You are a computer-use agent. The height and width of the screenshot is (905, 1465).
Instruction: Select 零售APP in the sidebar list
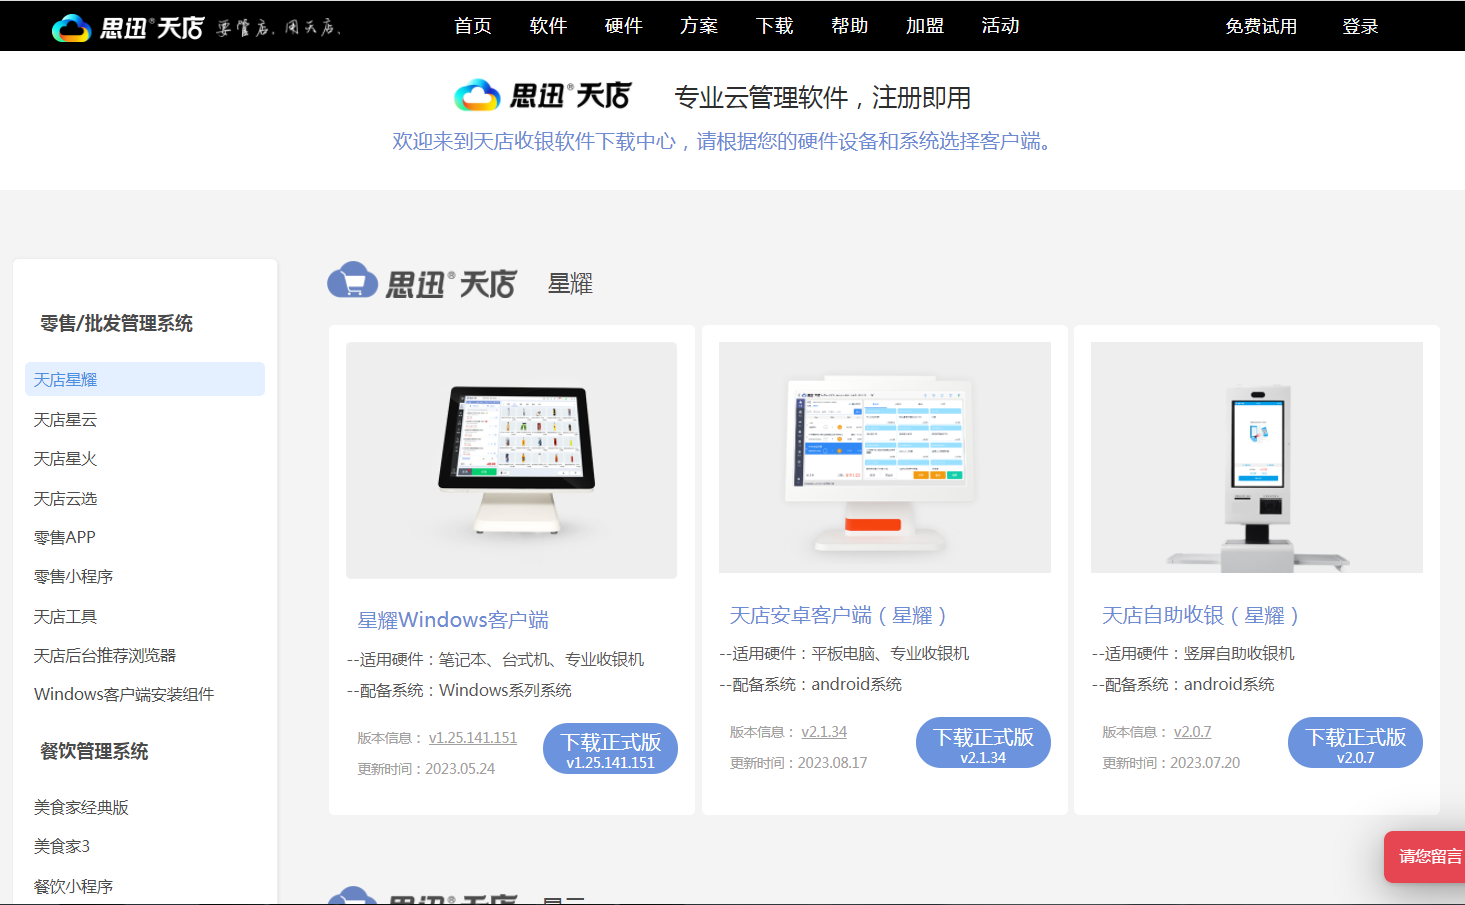(64, 537)
